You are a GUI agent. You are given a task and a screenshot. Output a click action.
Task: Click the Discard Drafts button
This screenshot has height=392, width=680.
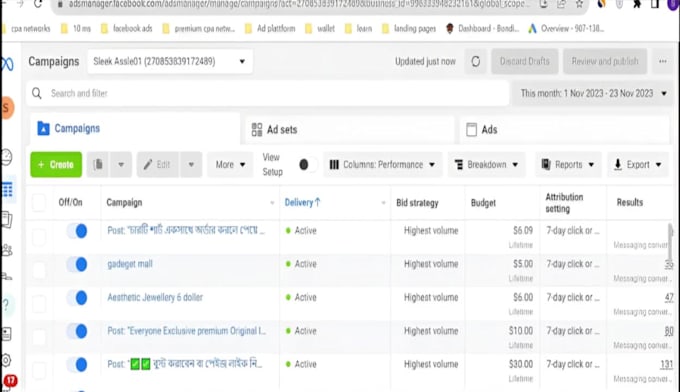pyautogui.click(x=525, y=62)
